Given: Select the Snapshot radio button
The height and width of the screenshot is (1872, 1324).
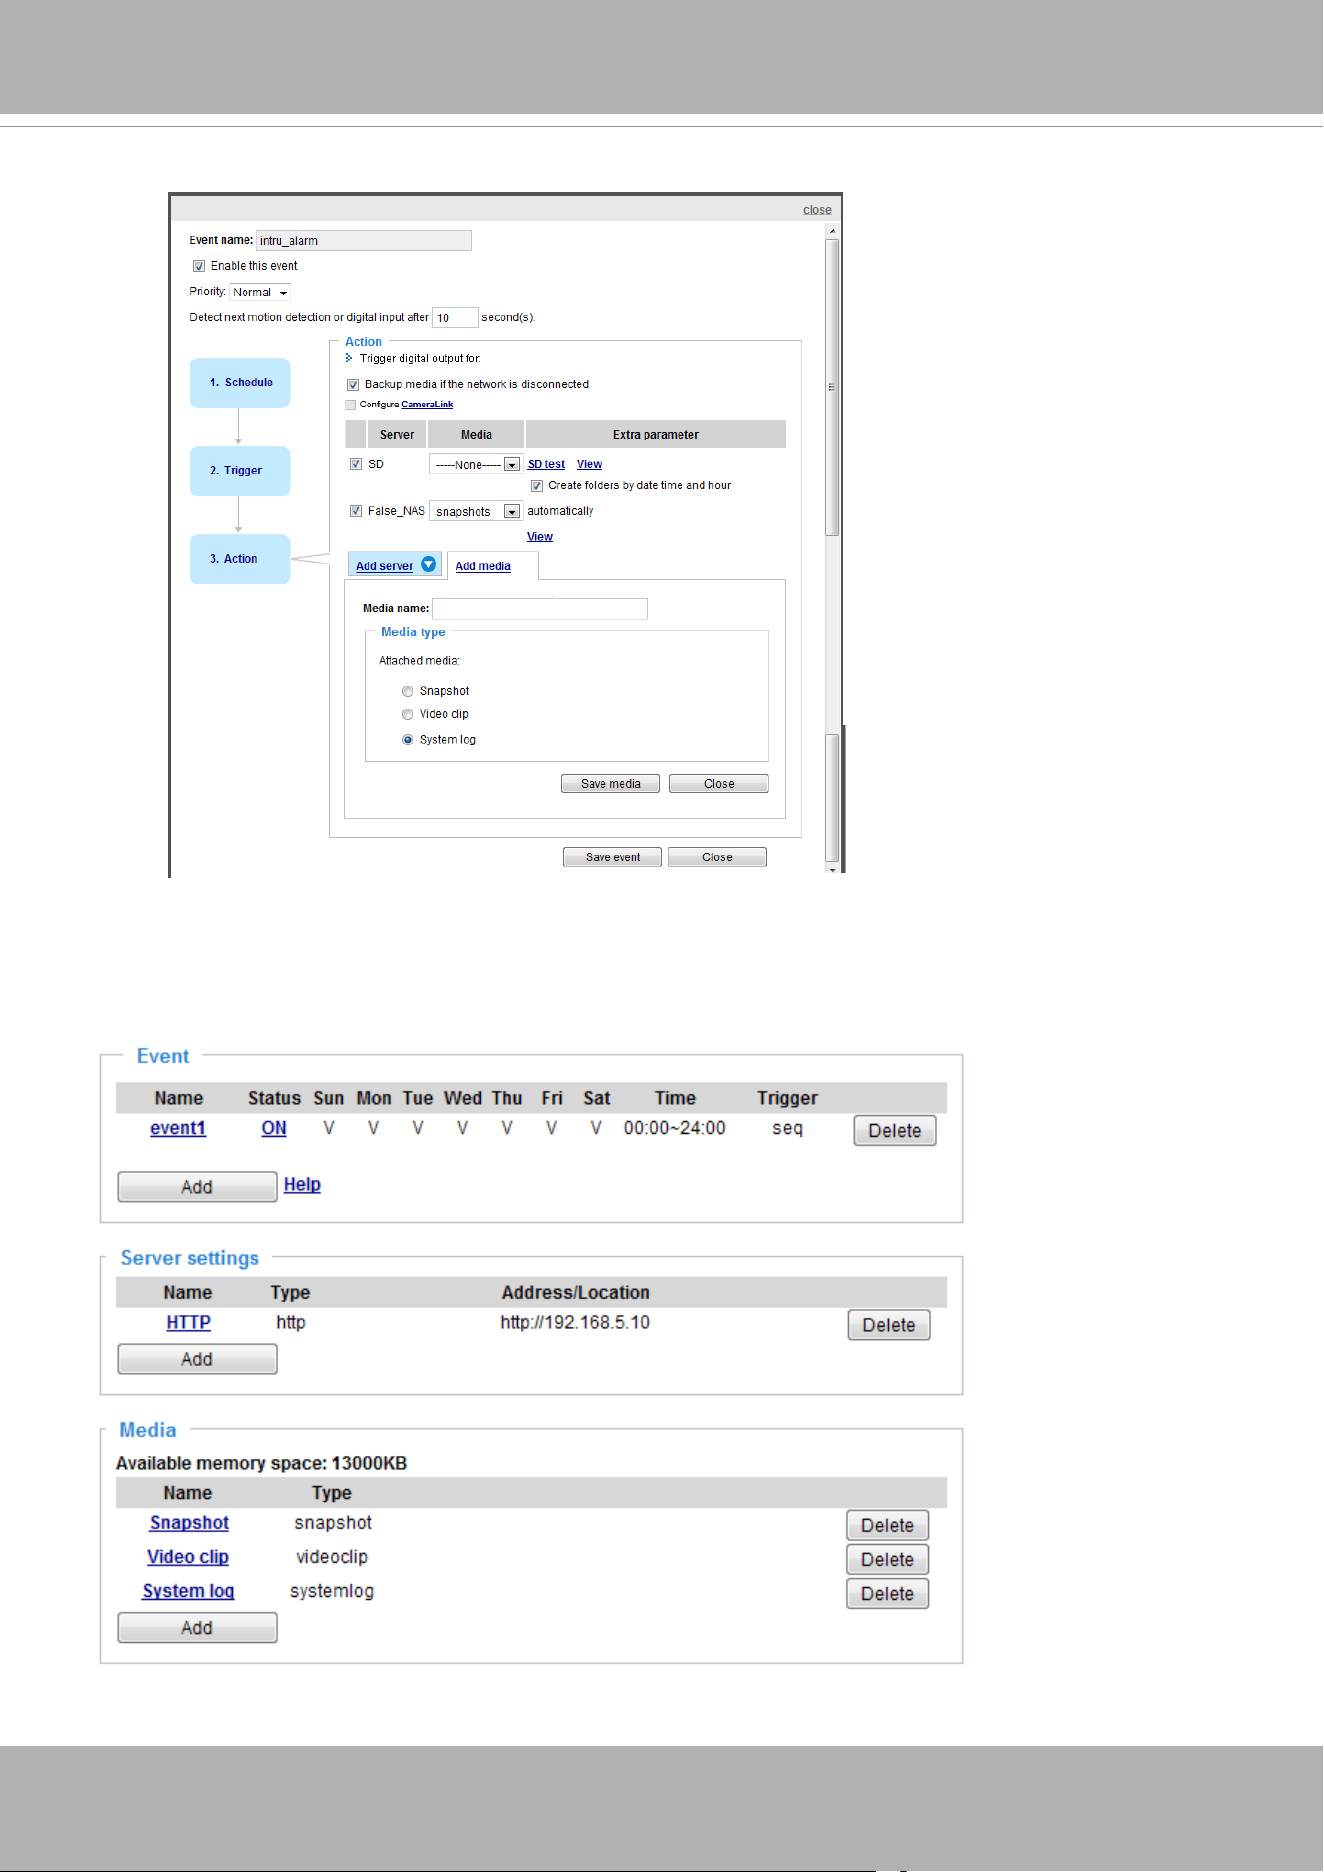Looking at the screenshot, I should [x=407, y=691].
